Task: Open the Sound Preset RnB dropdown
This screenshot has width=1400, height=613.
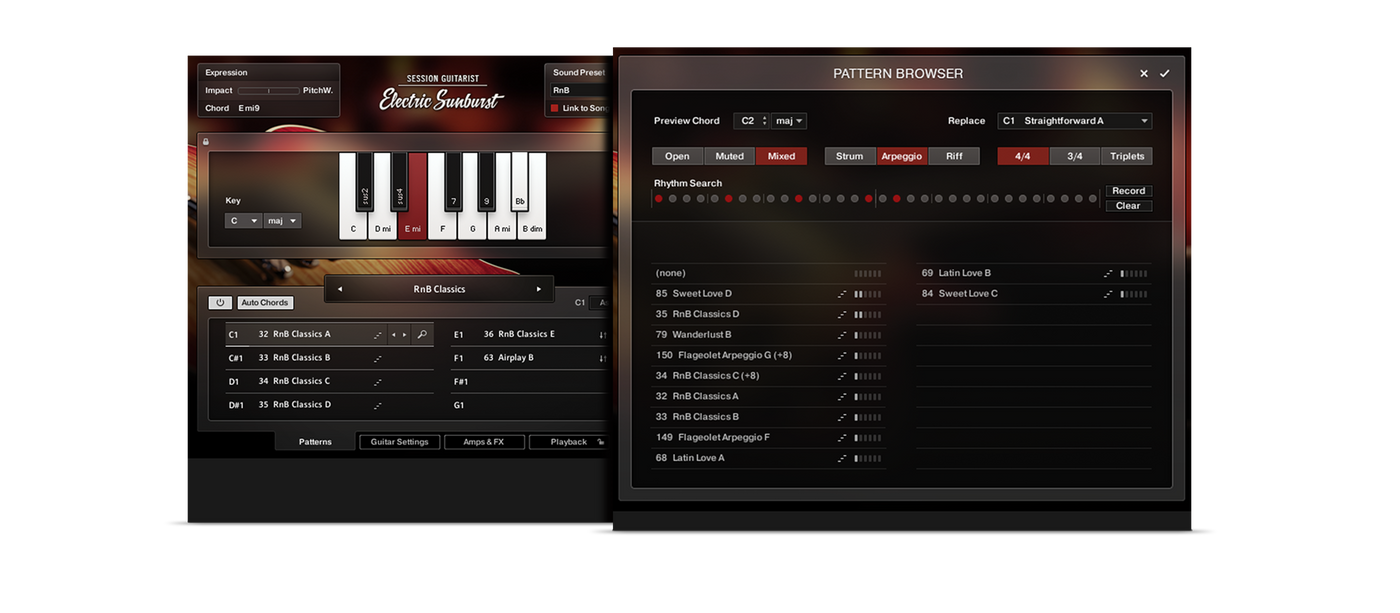Action: (580, 90)
